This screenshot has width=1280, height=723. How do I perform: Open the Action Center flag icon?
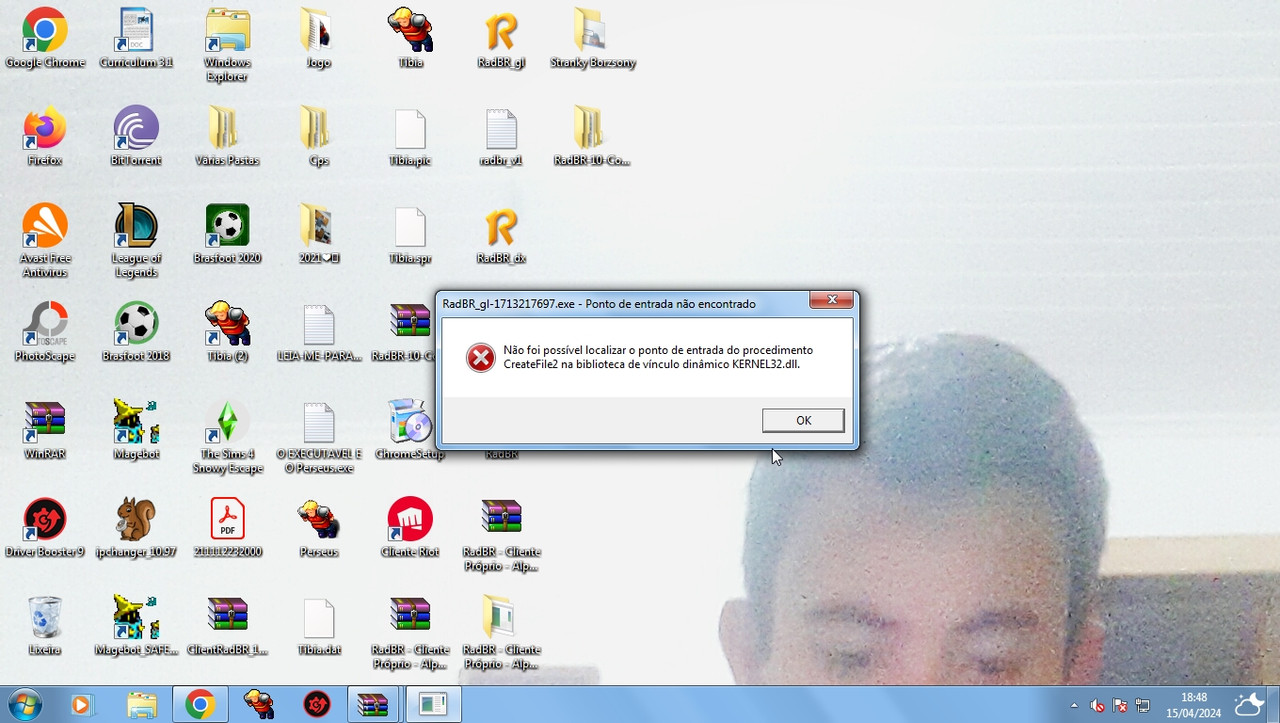click(1120, 705)
